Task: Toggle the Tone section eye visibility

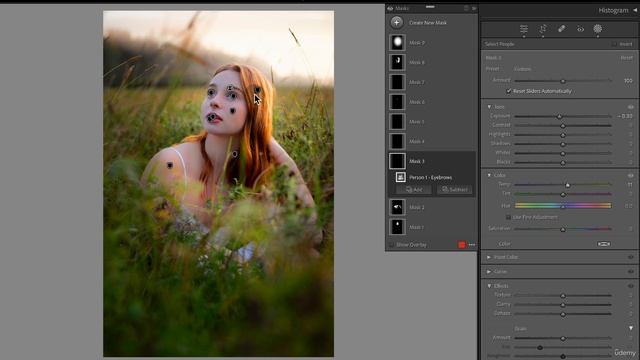Action: coord(631,107)
